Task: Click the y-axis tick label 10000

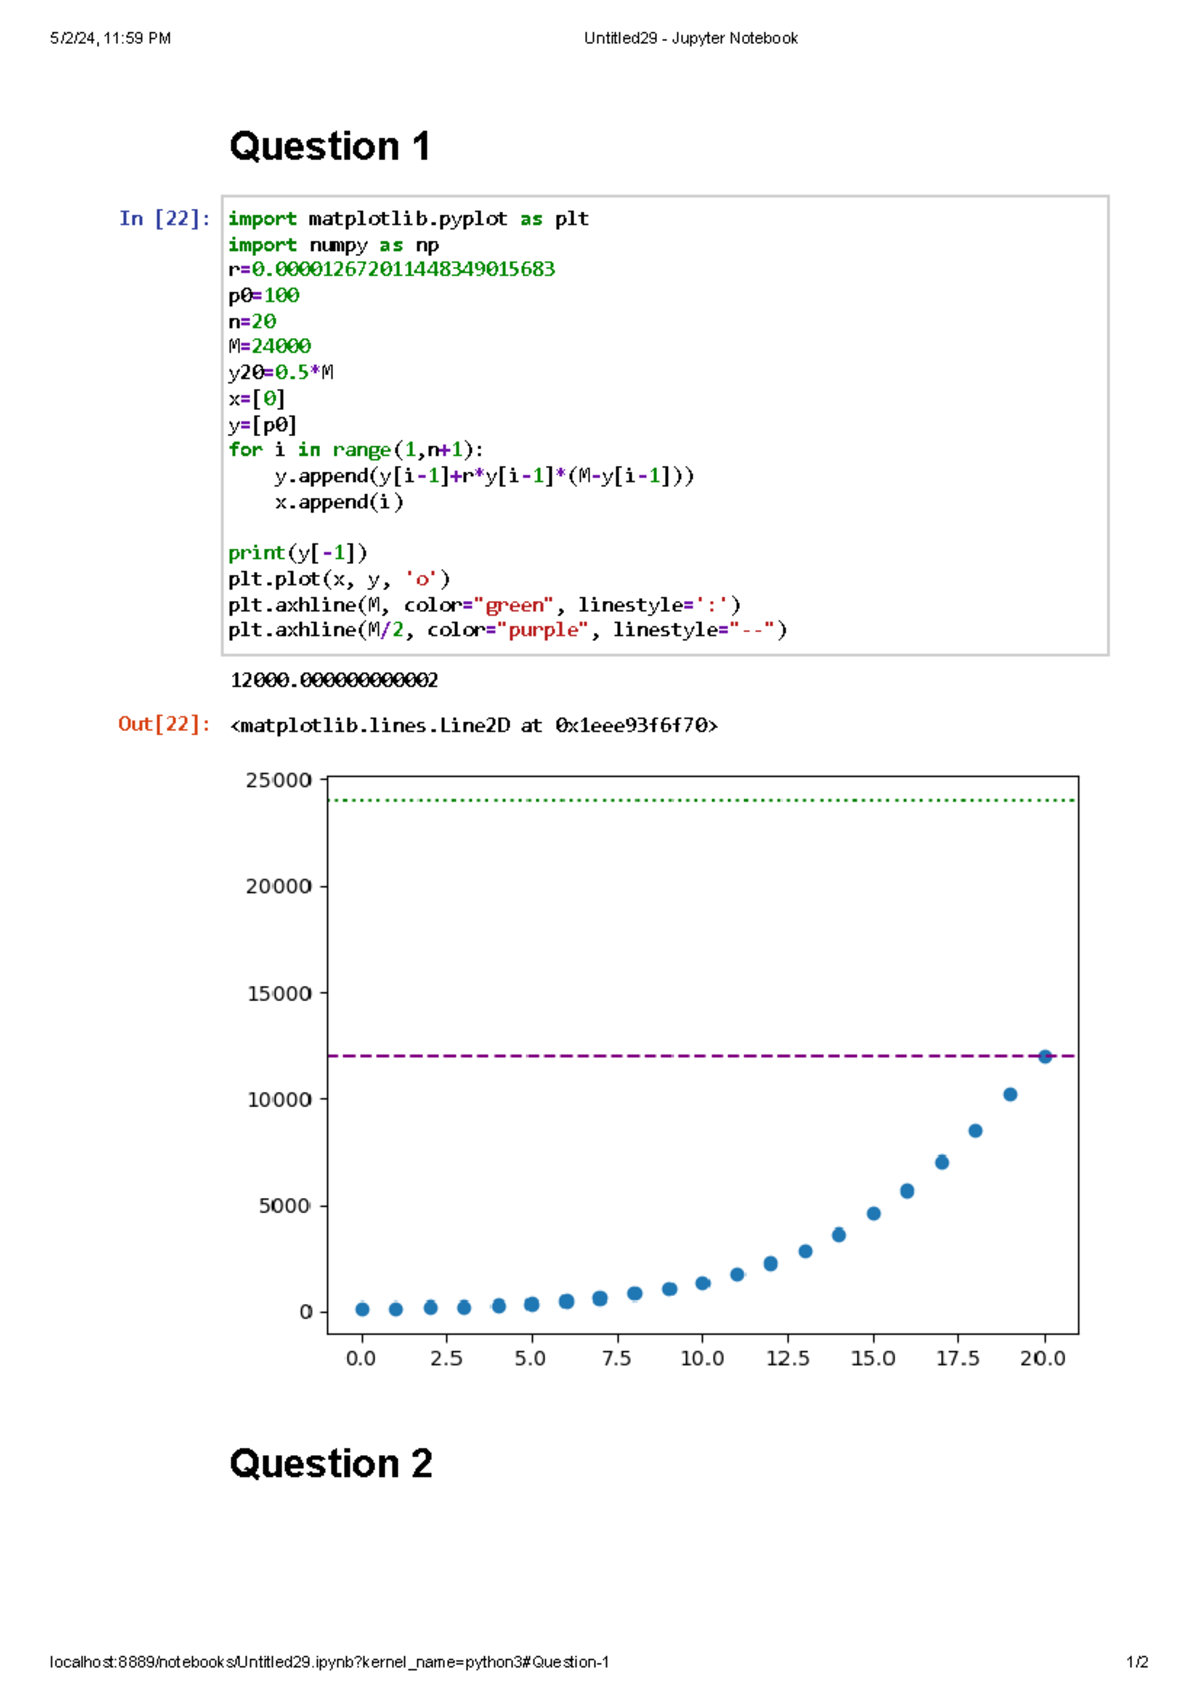Action: point(279,1100)
